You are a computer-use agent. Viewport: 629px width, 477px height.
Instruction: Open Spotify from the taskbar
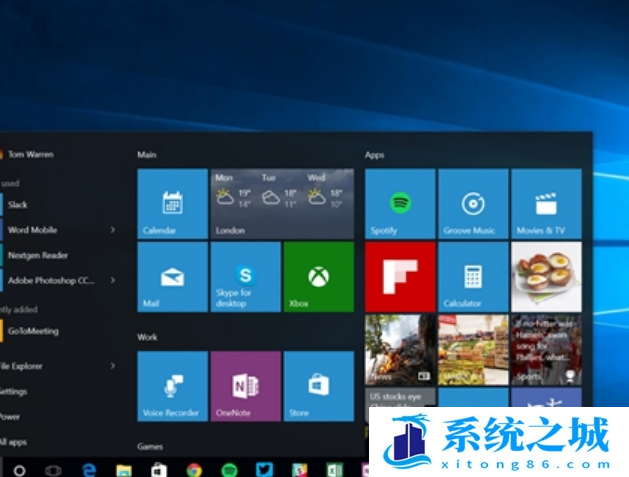[229, 470]
